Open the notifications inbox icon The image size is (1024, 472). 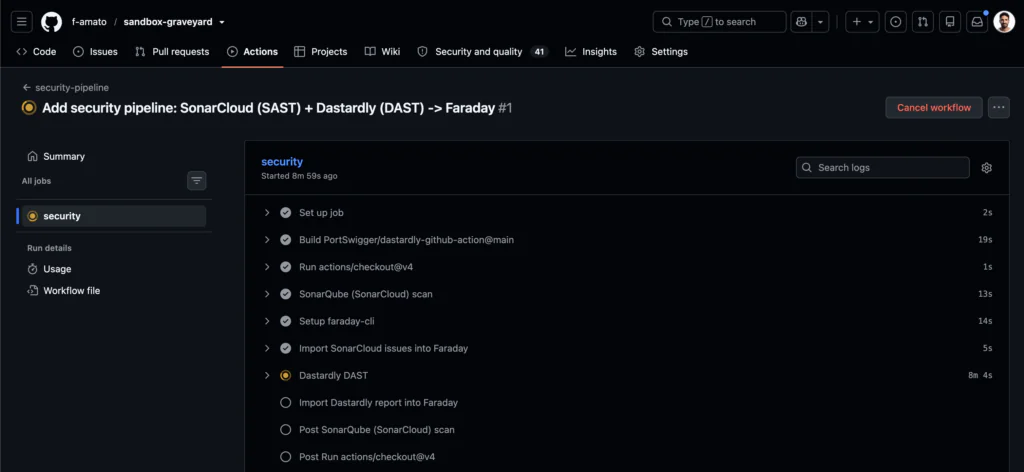(x=977, y=22)
